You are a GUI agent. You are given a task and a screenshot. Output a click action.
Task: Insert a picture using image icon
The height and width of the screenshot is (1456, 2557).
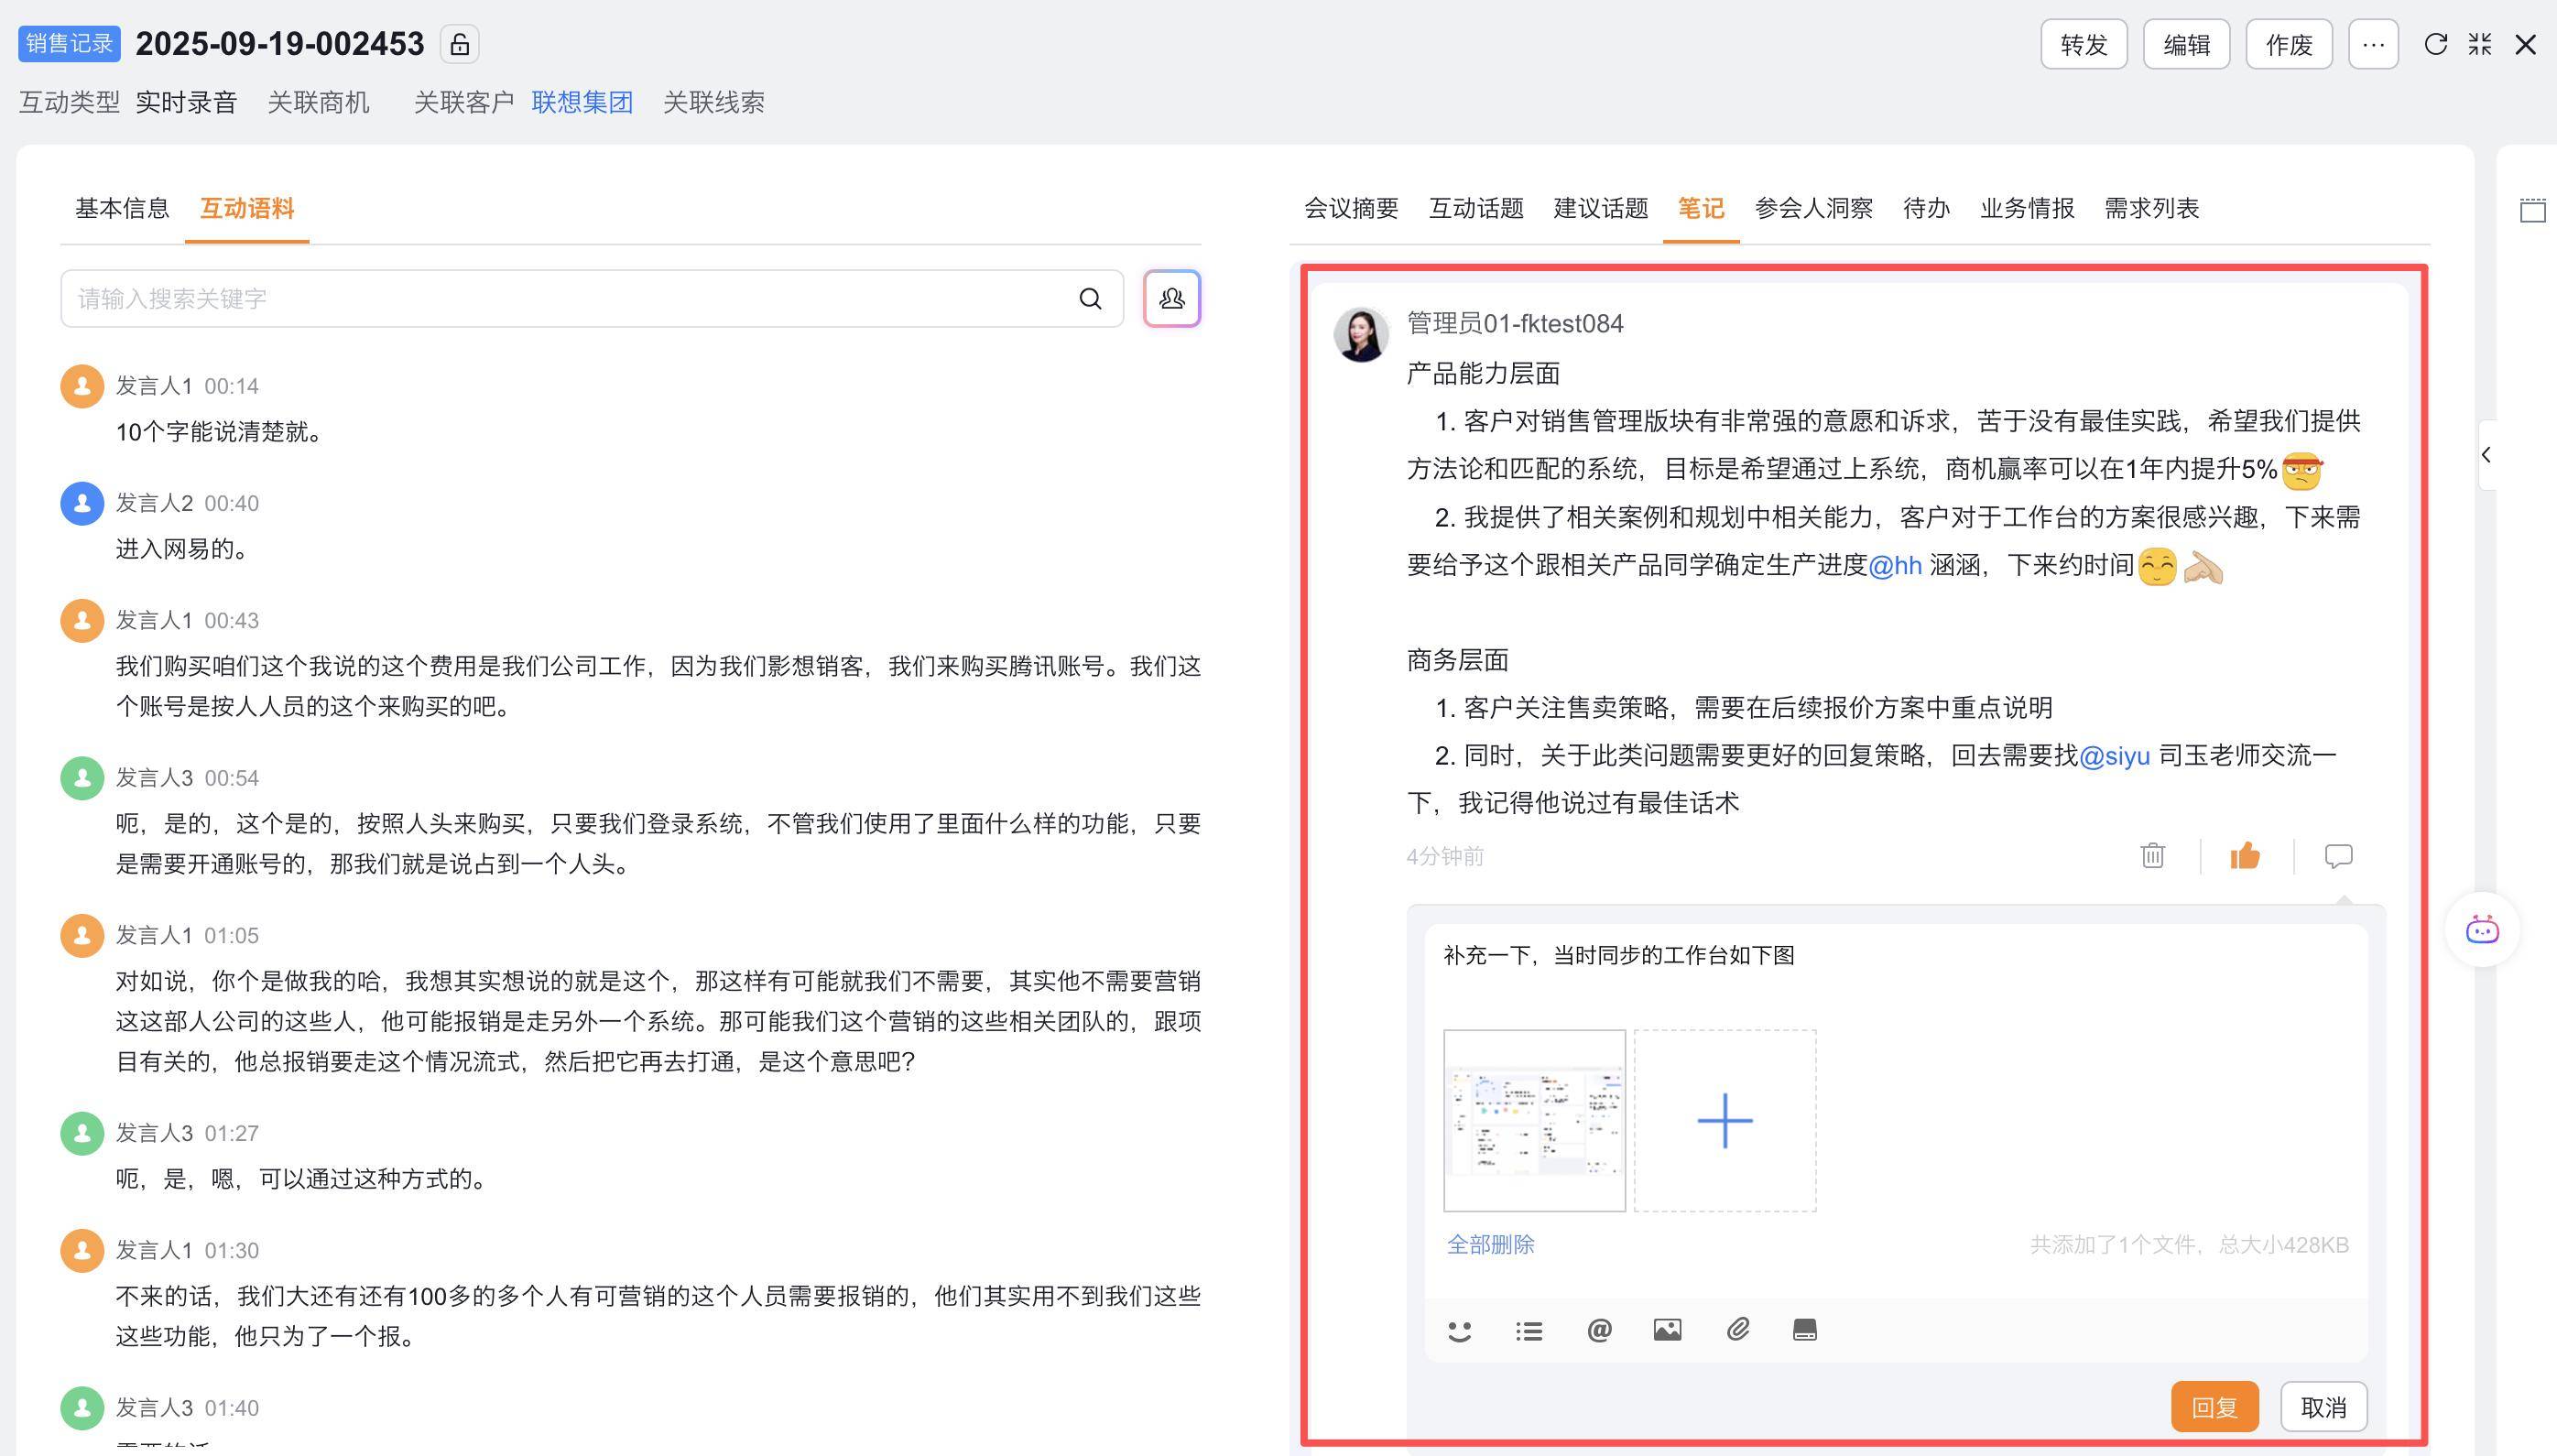coord(1667,1330)
